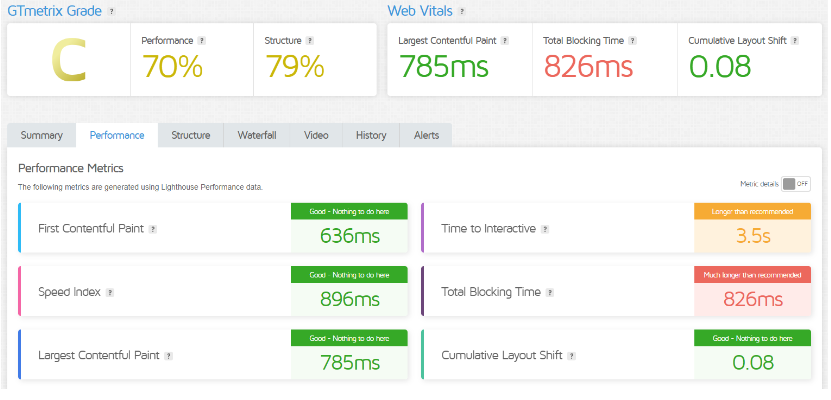Viewport: 831px width, 400px height.
Task: Click the Lighthouse Performance data description text
Action: [140, 187]
